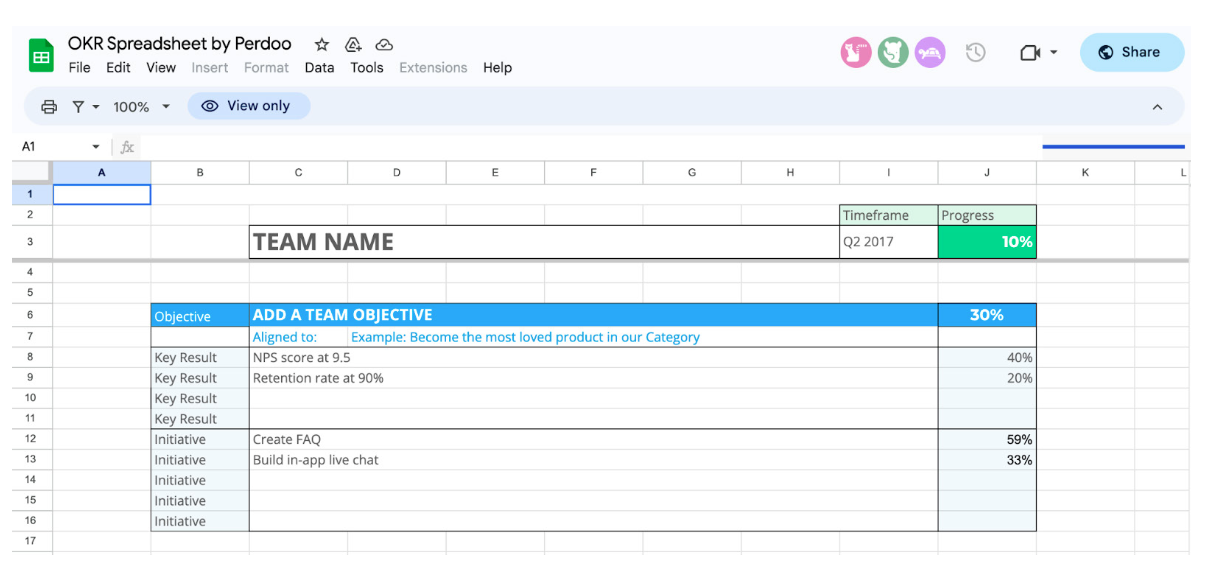The height and width of the screenshot is (573, 1214).
Task: Click the purple collaborator avatar
Action: point(930,52)
